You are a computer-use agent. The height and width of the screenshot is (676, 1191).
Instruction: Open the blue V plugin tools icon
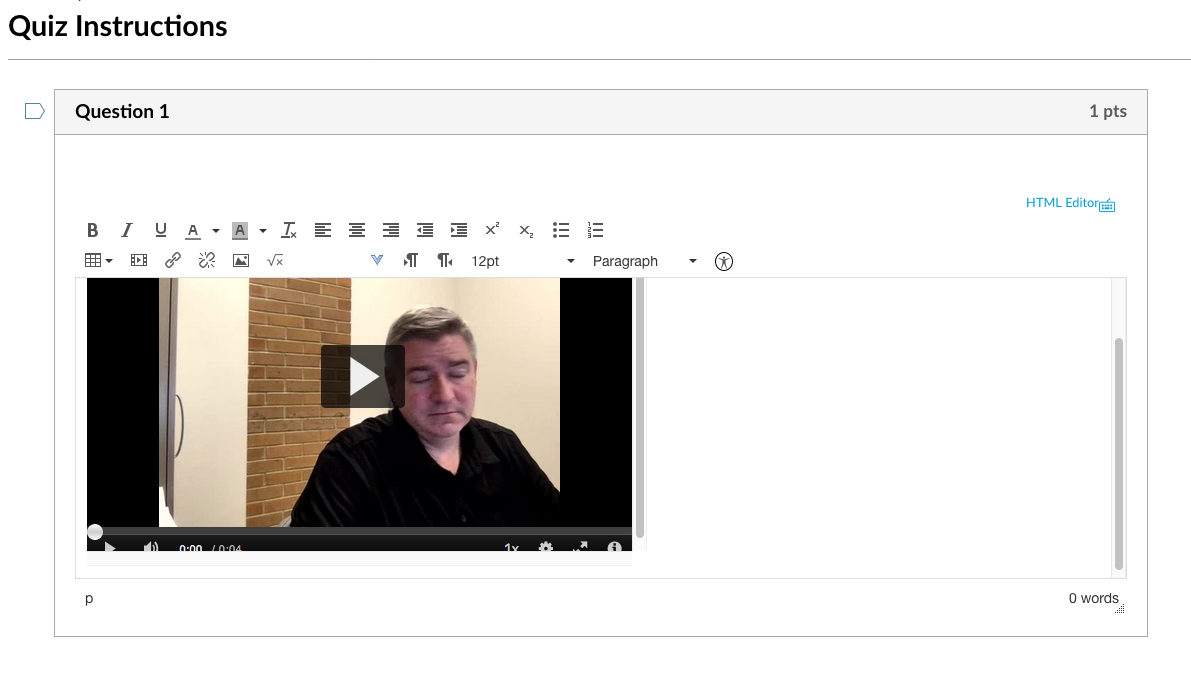(377, 260)
